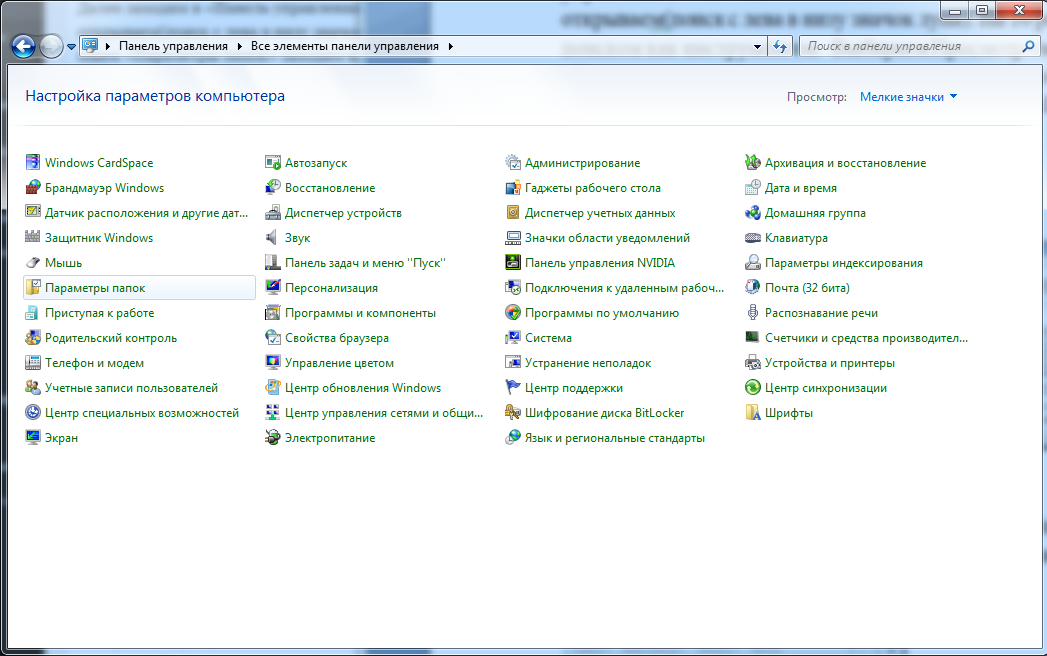Open the Мелкие значки view dropdown
Image resolution: width=1047 pixels, height=656 pixels.
(x=908, y=97)
